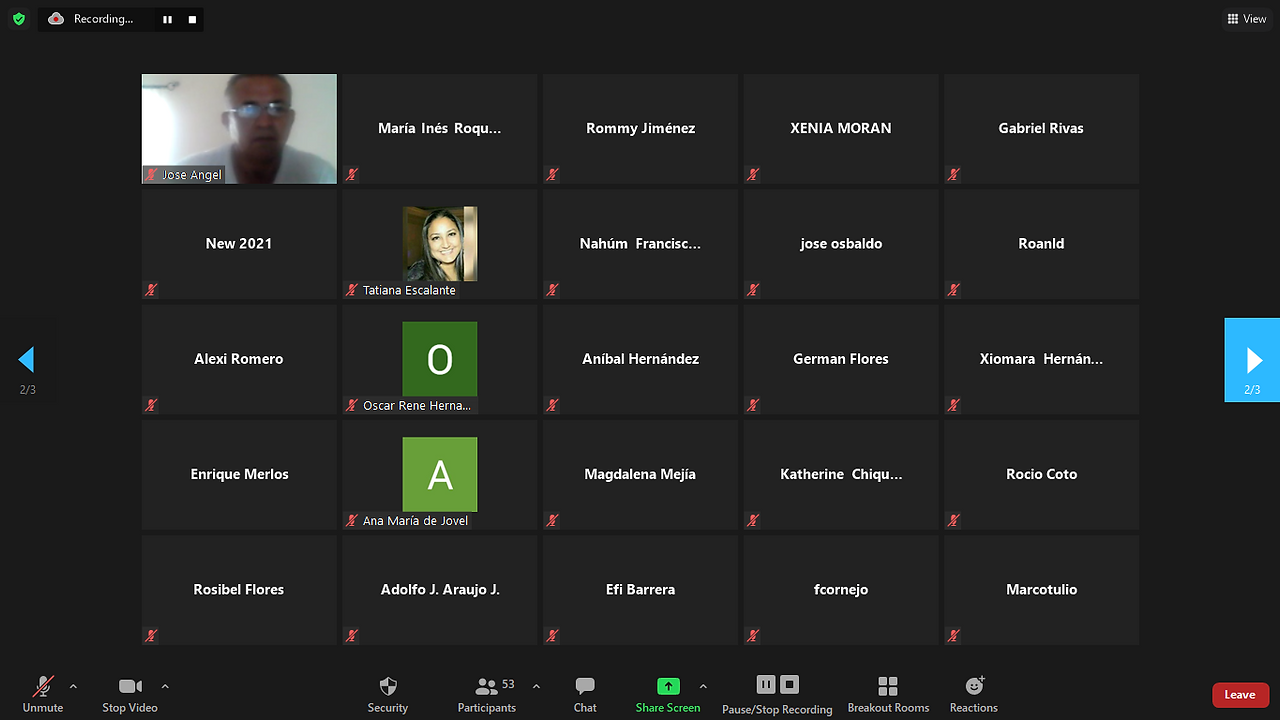This screenshot has height=720, width=1280.
Task: Select the Rocio Coto participant name
Action: point(1041,474)
